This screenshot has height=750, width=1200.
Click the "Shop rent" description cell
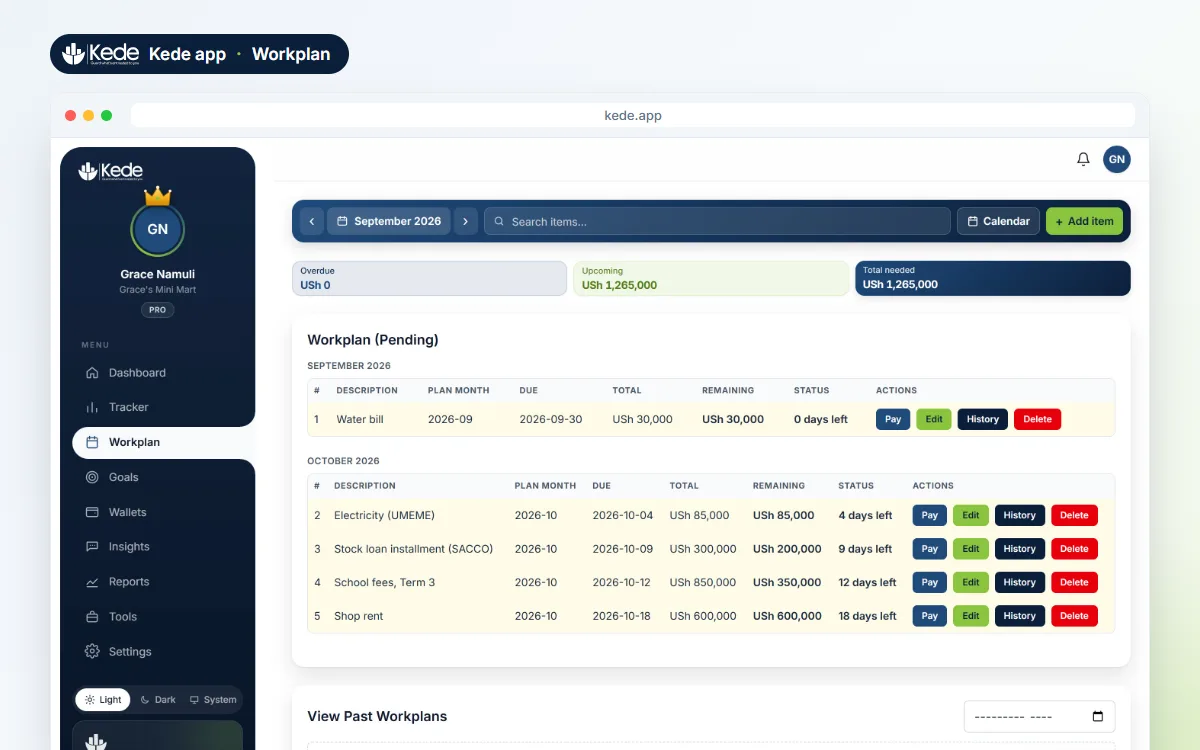click(359, 616)
